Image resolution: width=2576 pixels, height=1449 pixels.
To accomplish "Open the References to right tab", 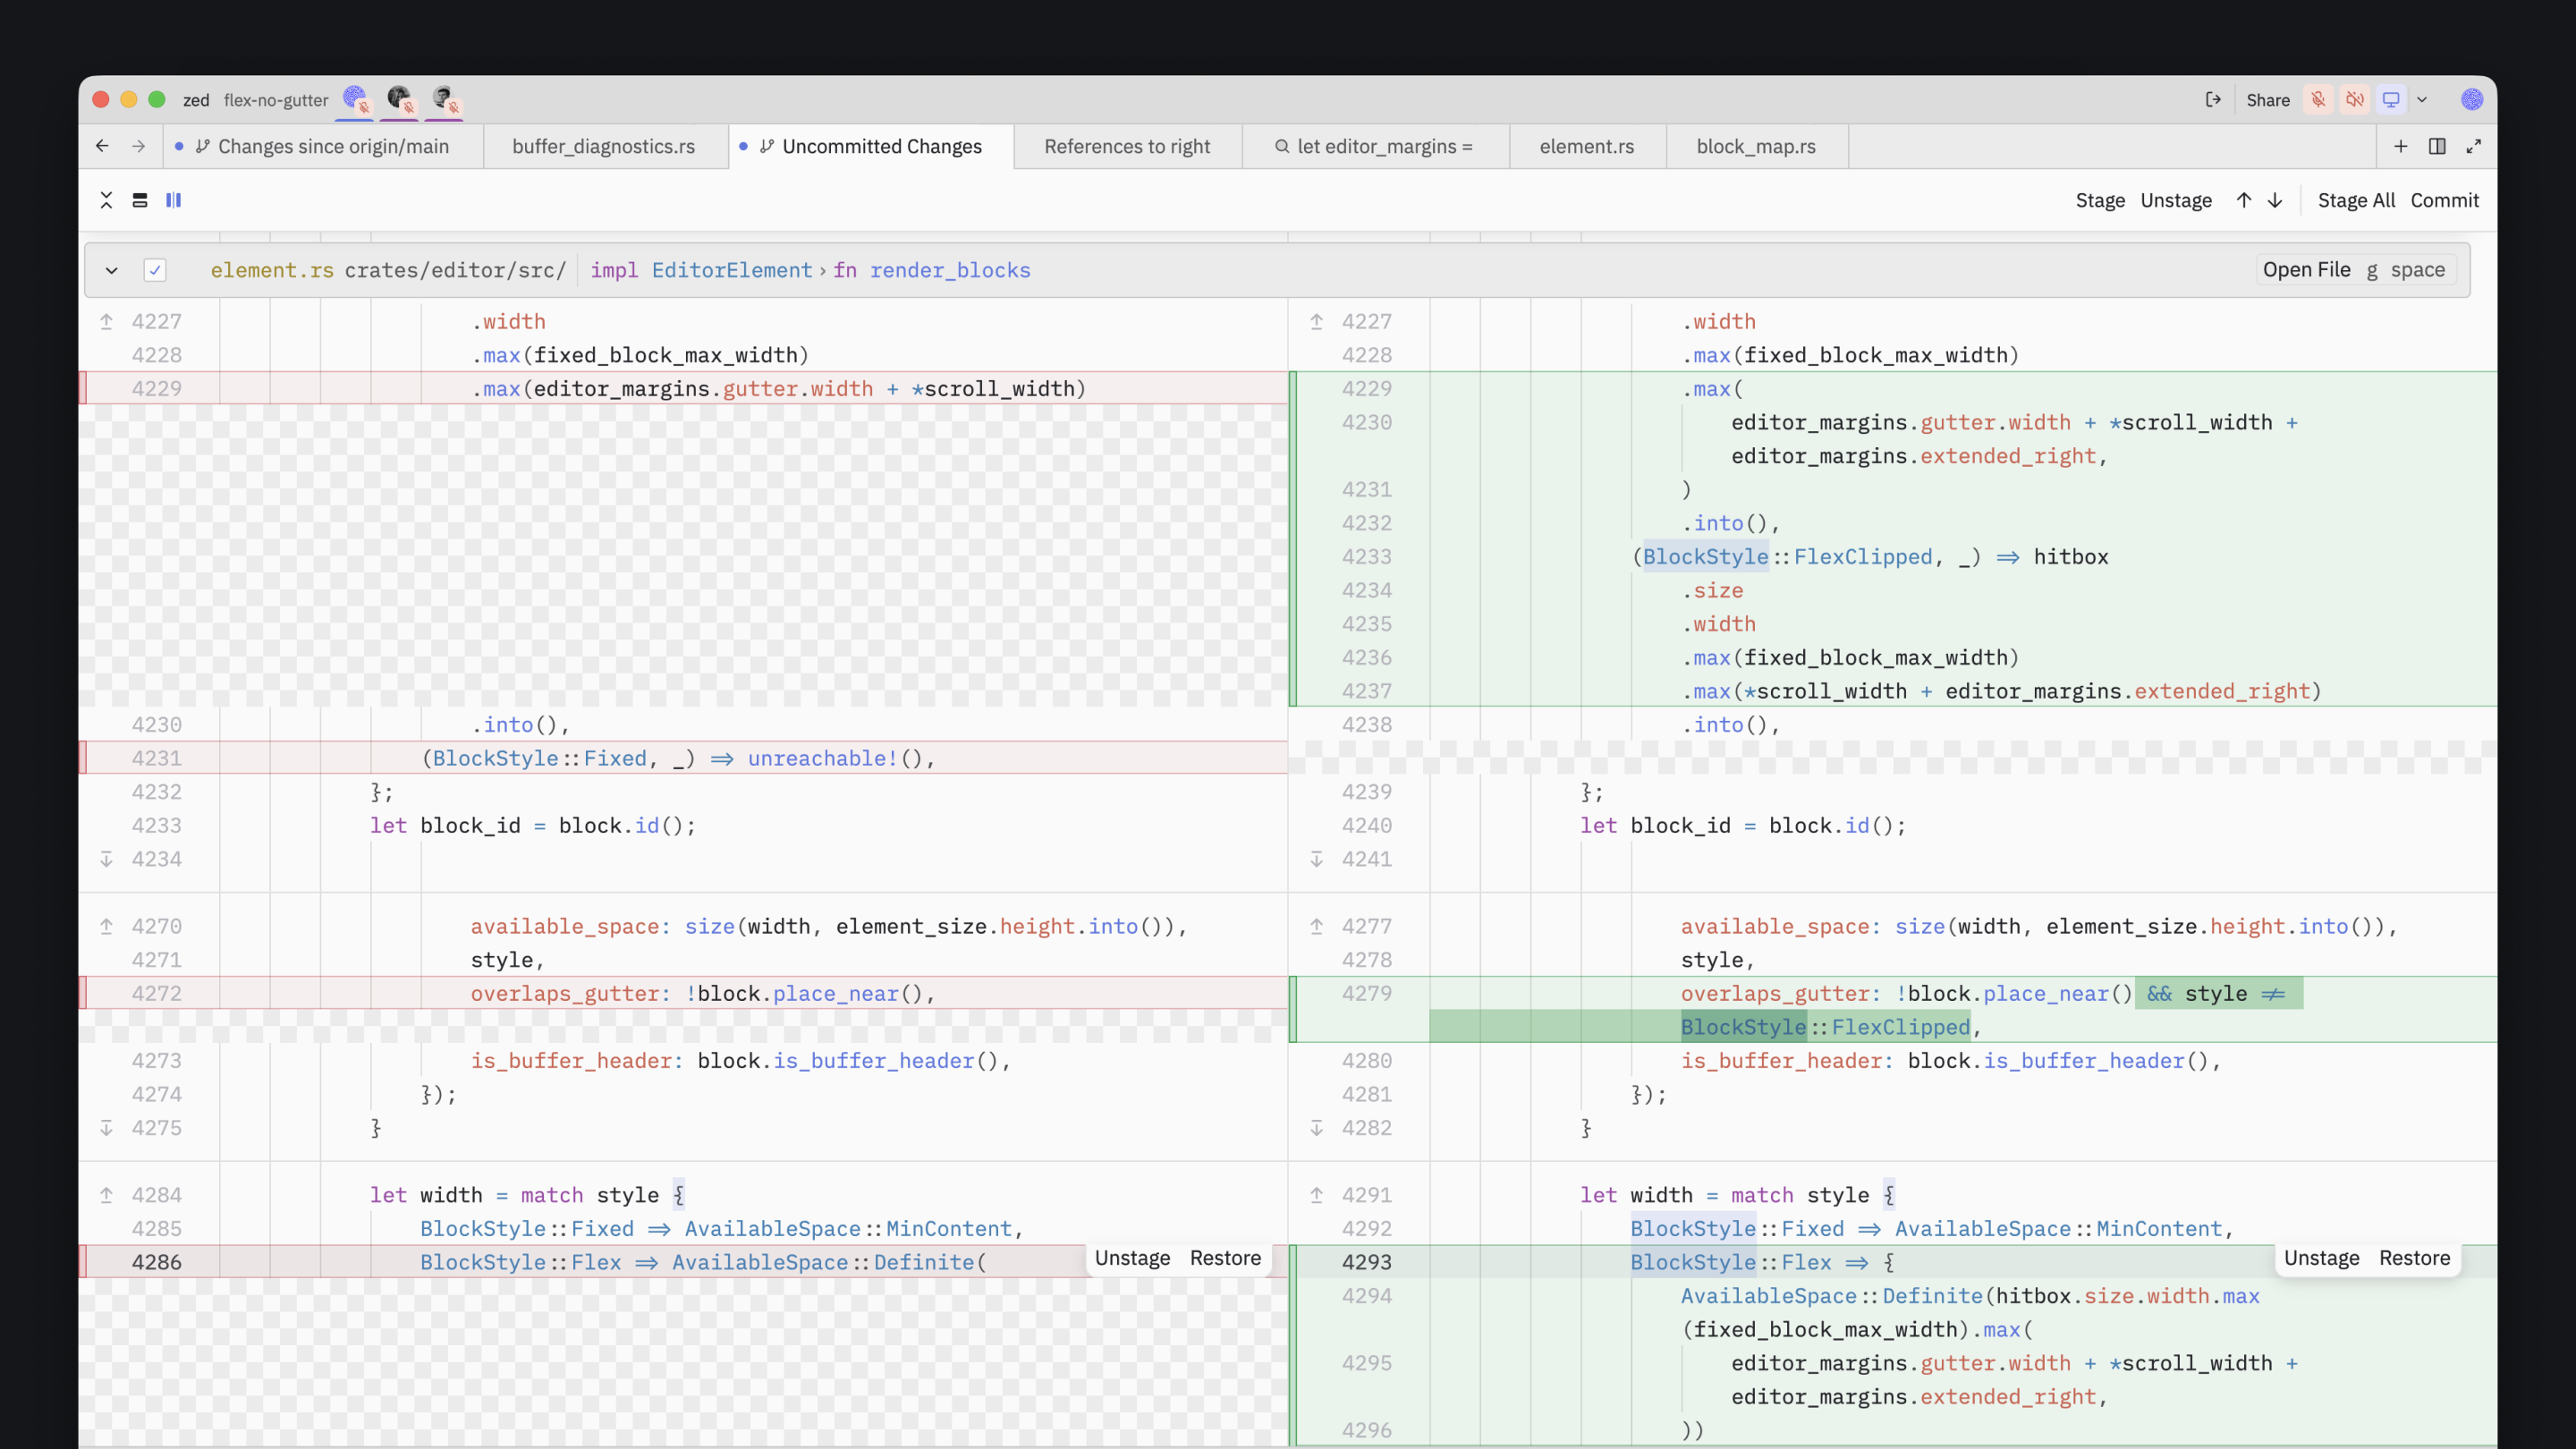I will pyautogui.click(x=1127, y=146).
